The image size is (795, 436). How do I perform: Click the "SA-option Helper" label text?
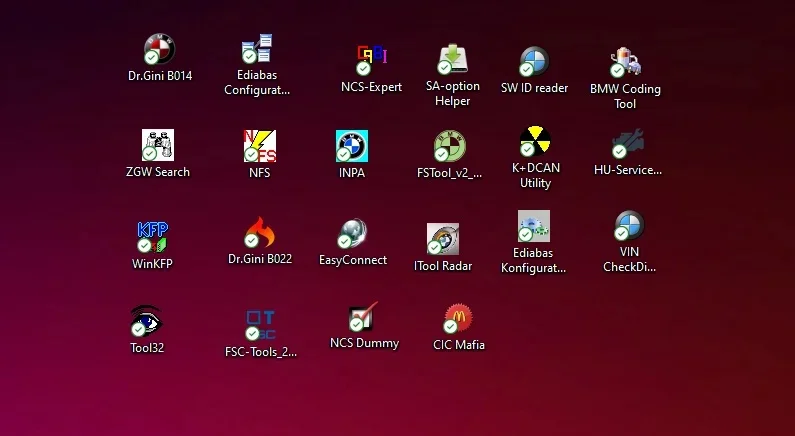coord(453,93)
